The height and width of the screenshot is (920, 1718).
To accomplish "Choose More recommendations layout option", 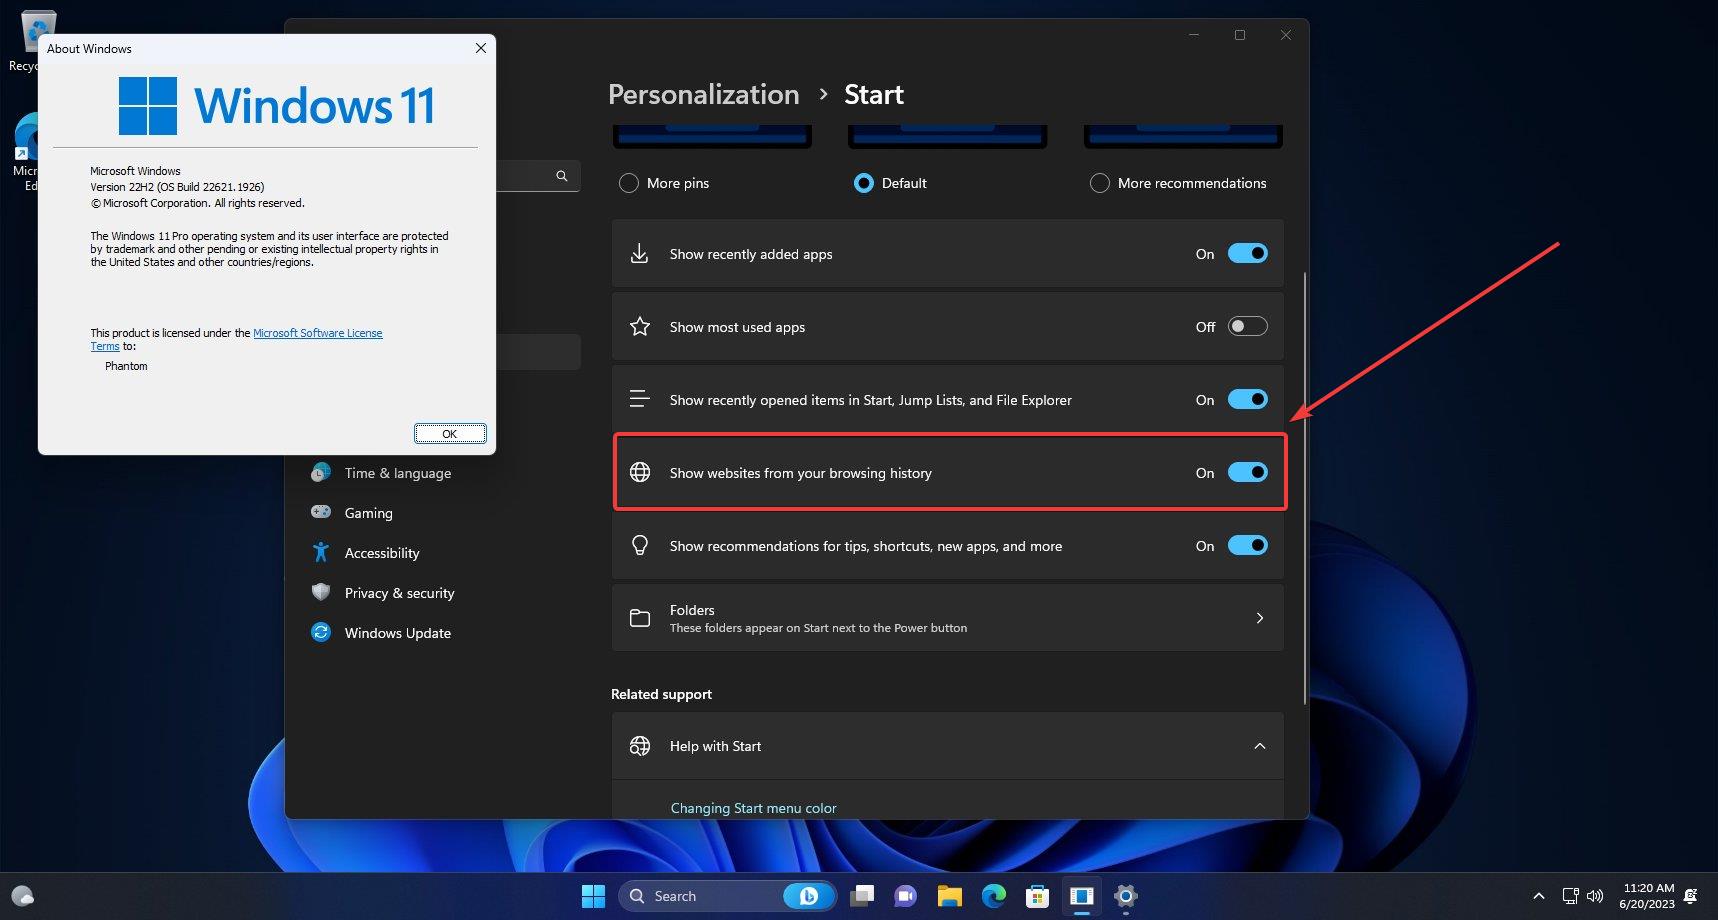I will [x=1100, y=183].
